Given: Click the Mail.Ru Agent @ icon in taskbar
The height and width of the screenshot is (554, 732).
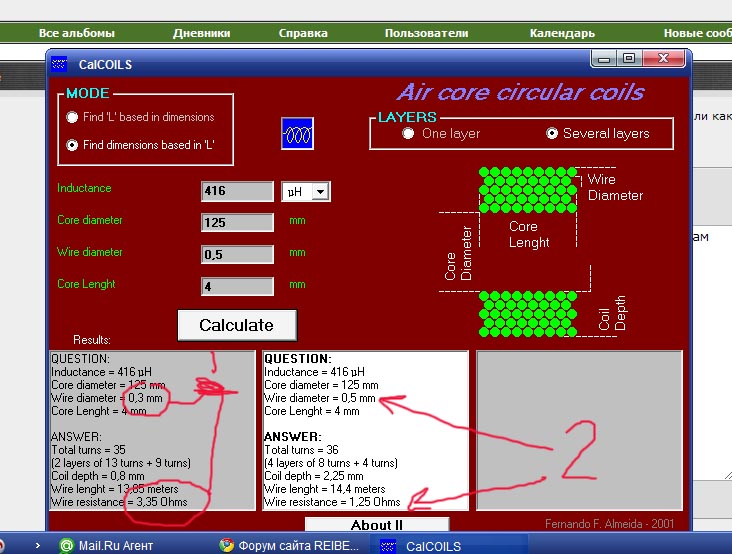Looking at the screenshot, I should (x=67, y=545).
